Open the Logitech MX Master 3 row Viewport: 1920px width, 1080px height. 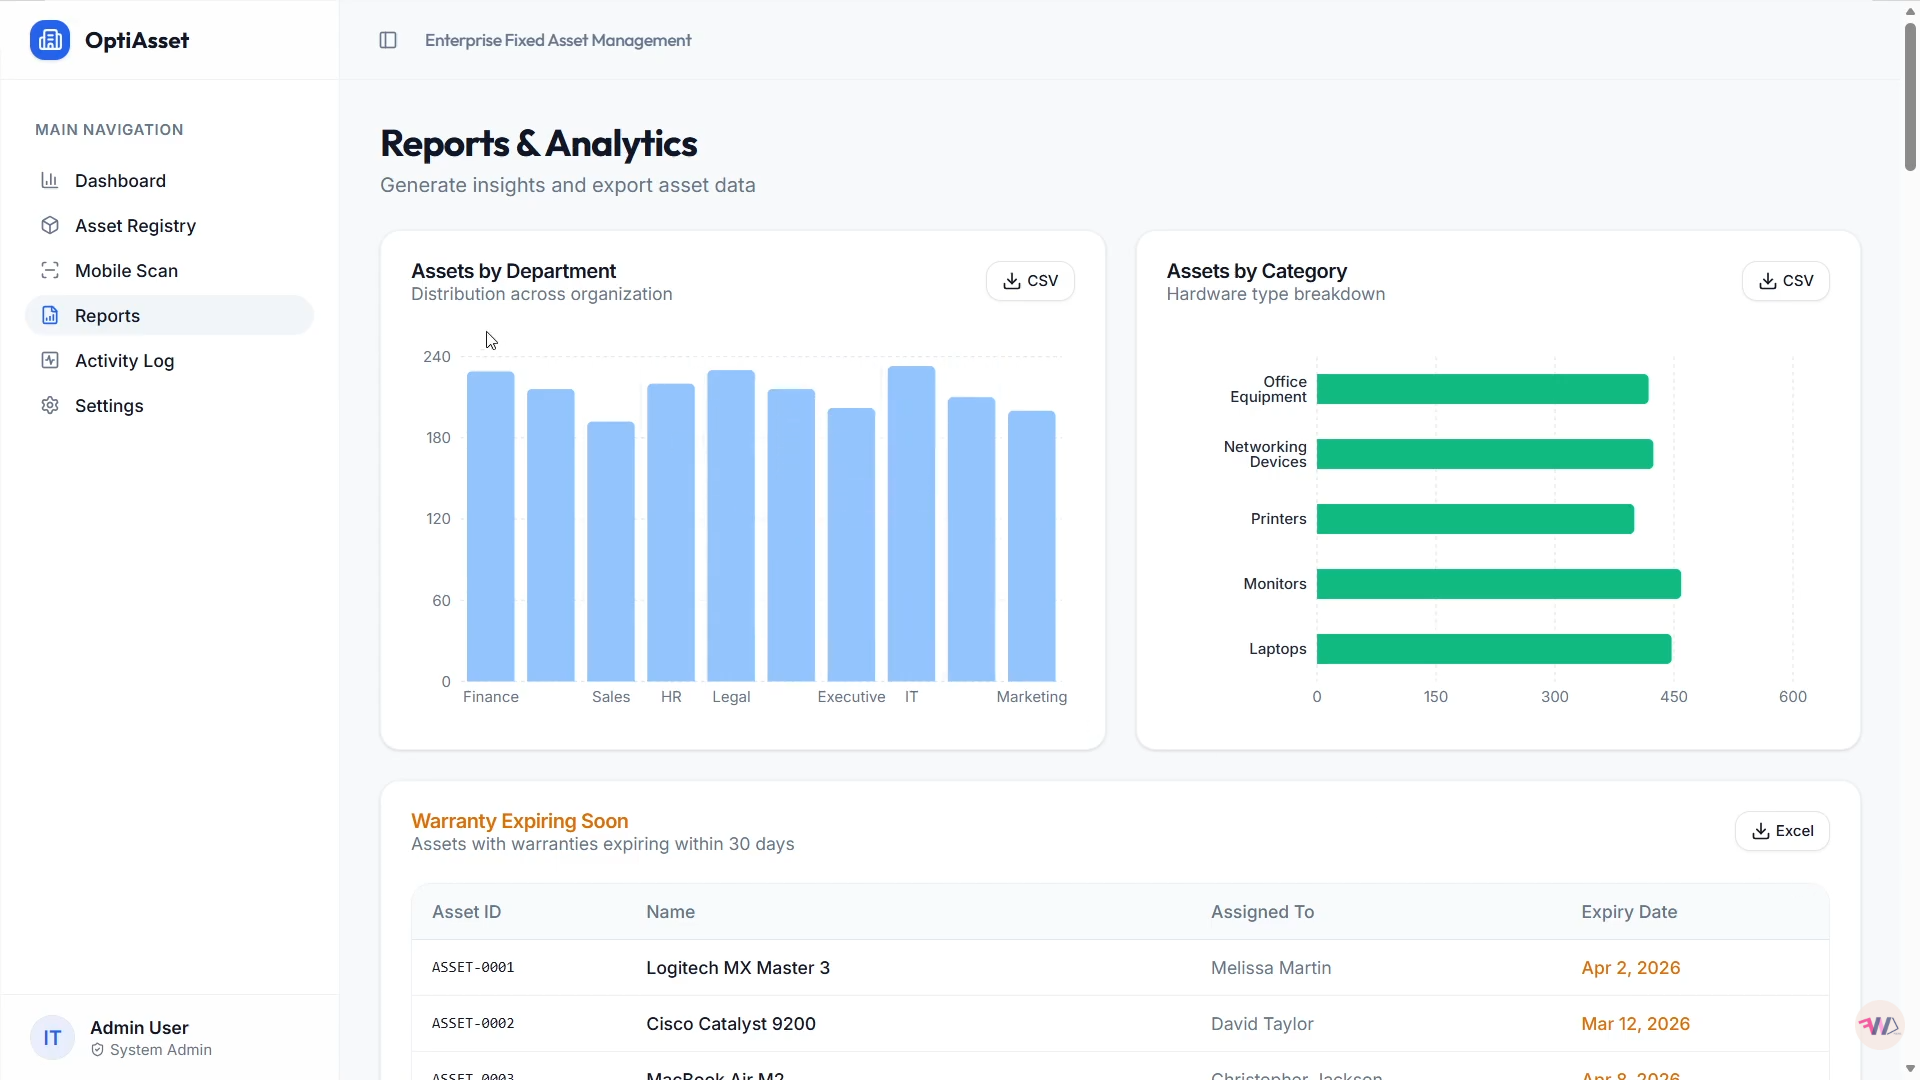tap(1120, 968)
